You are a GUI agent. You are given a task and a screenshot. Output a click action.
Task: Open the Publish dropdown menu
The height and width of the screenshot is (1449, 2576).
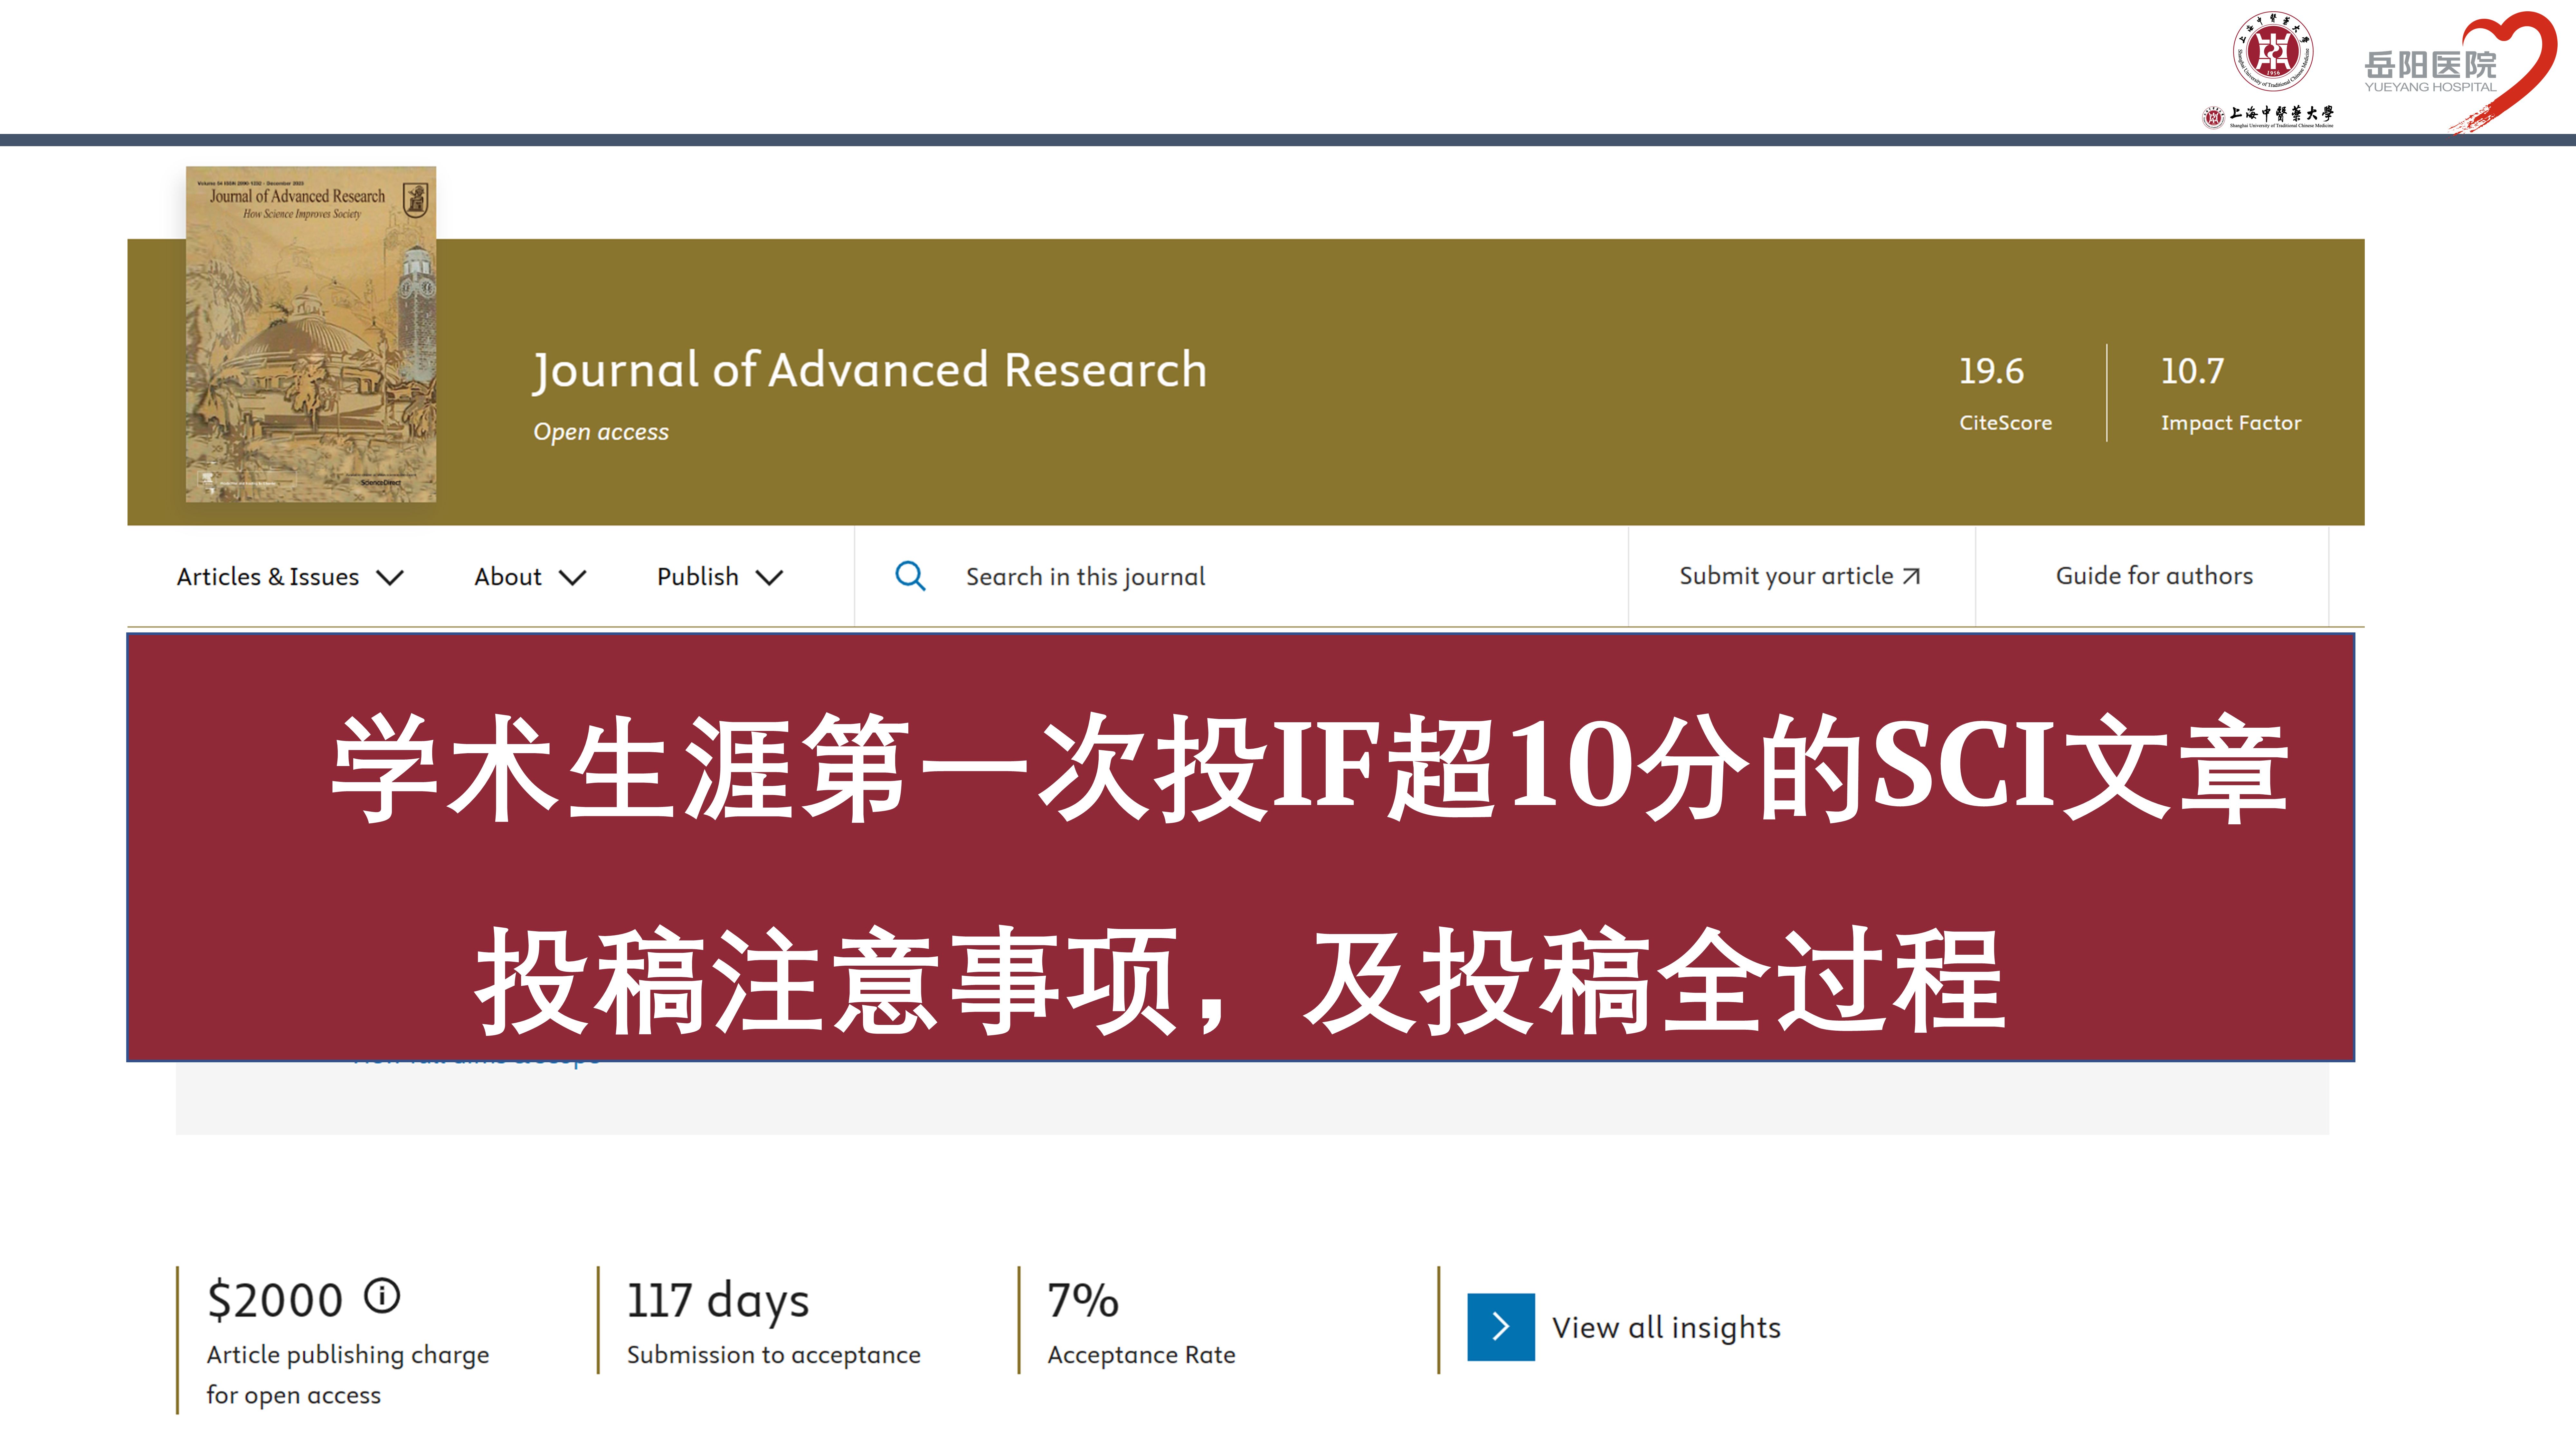tap(720, 577)
